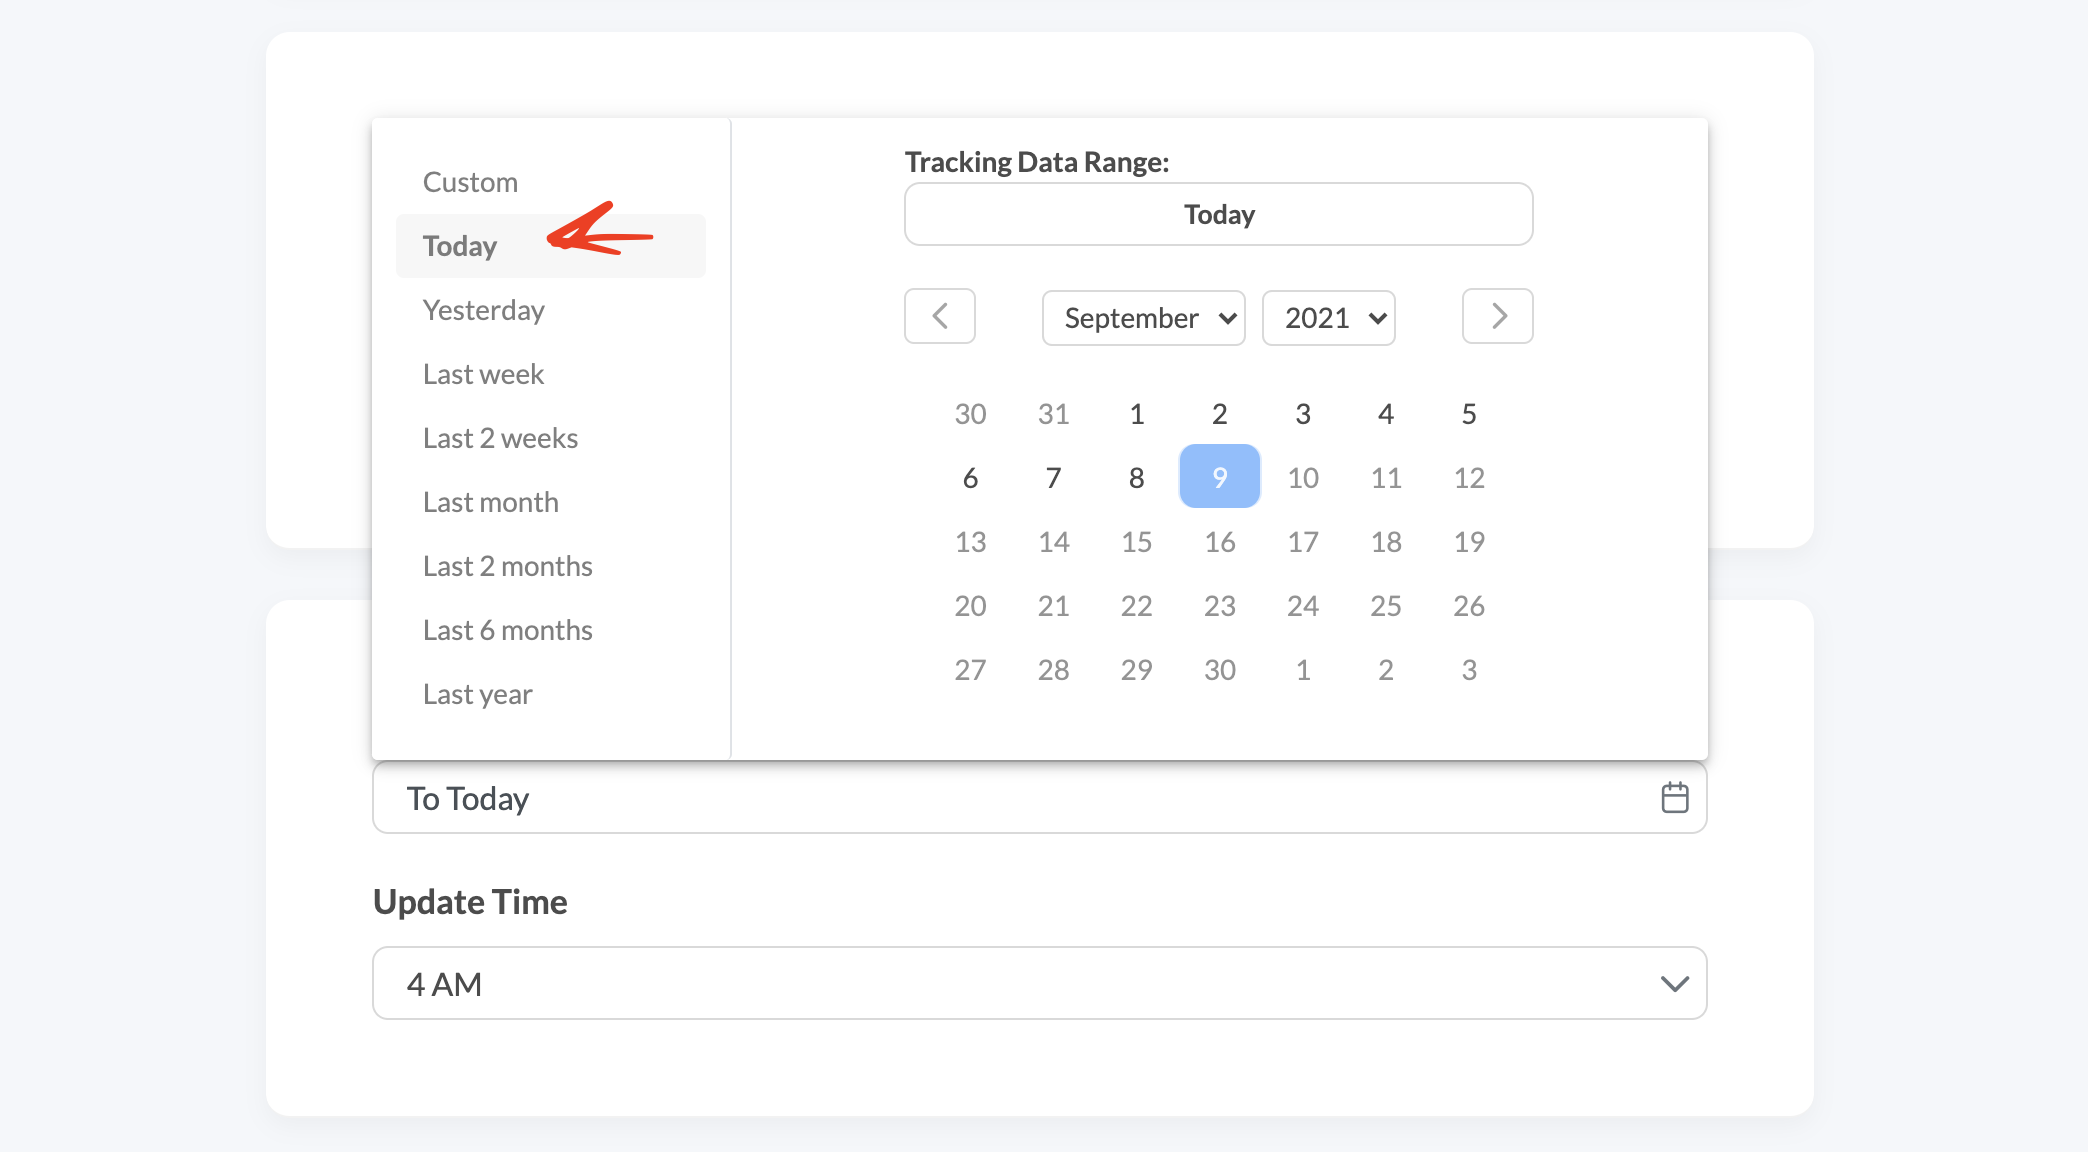Pick the Last month preset
2088x1152 pixels.
(x=551, y=502)
